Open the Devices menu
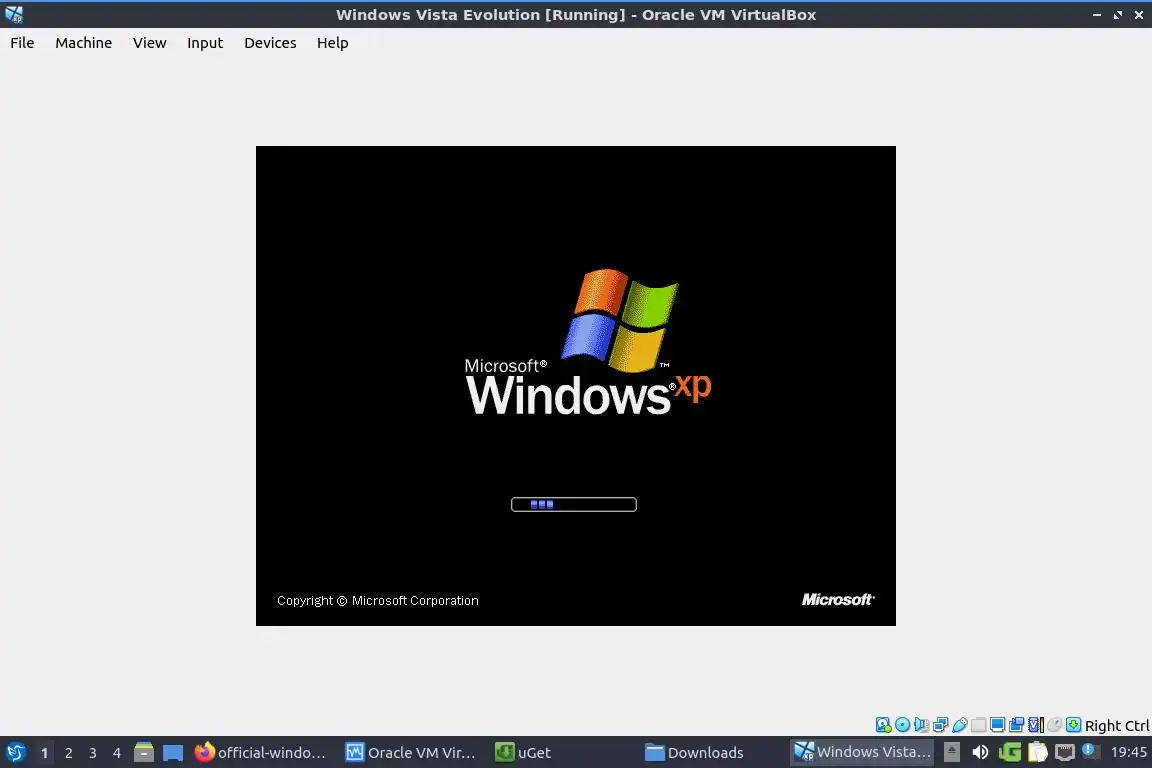The height and width of the screenshot is (768, 1152). (270, 43)
